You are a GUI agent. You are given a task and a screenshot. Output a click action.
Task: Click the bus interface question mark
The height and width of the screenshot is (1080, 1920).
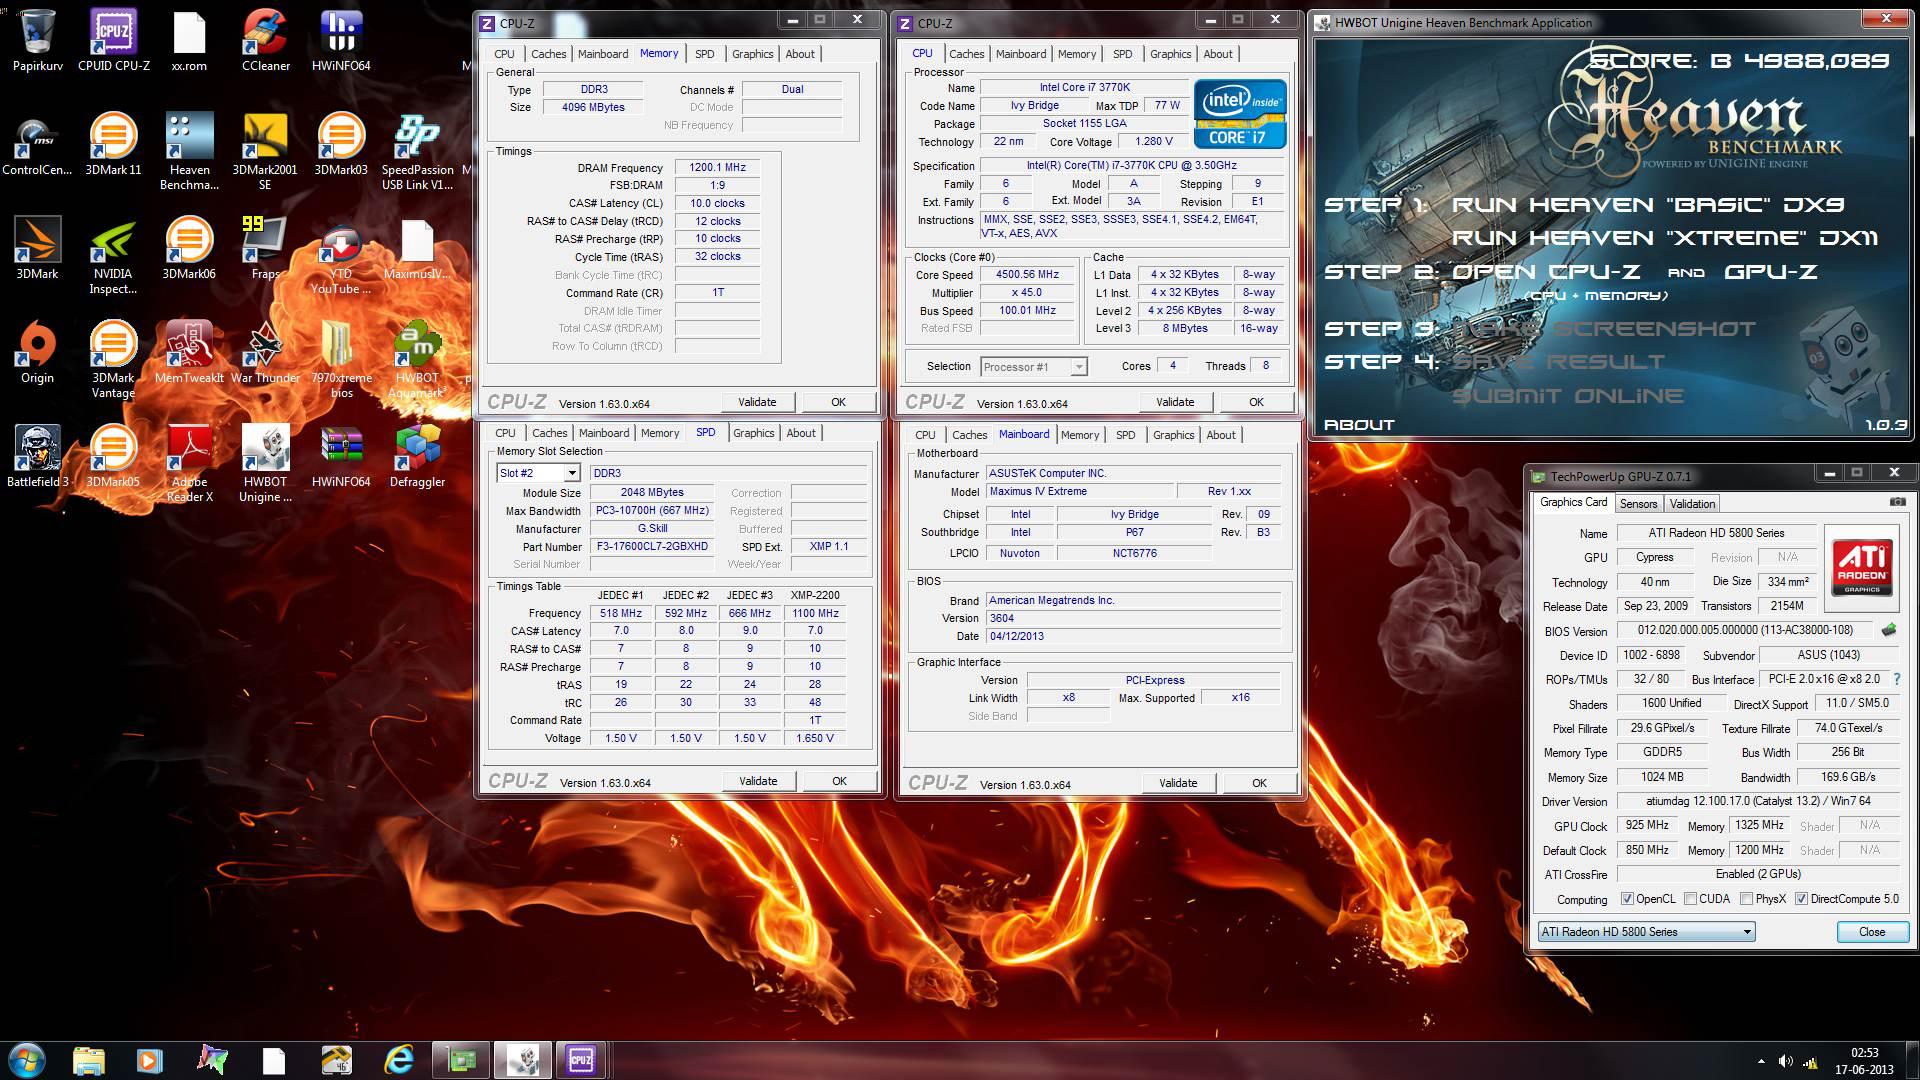coord(1897,679)
